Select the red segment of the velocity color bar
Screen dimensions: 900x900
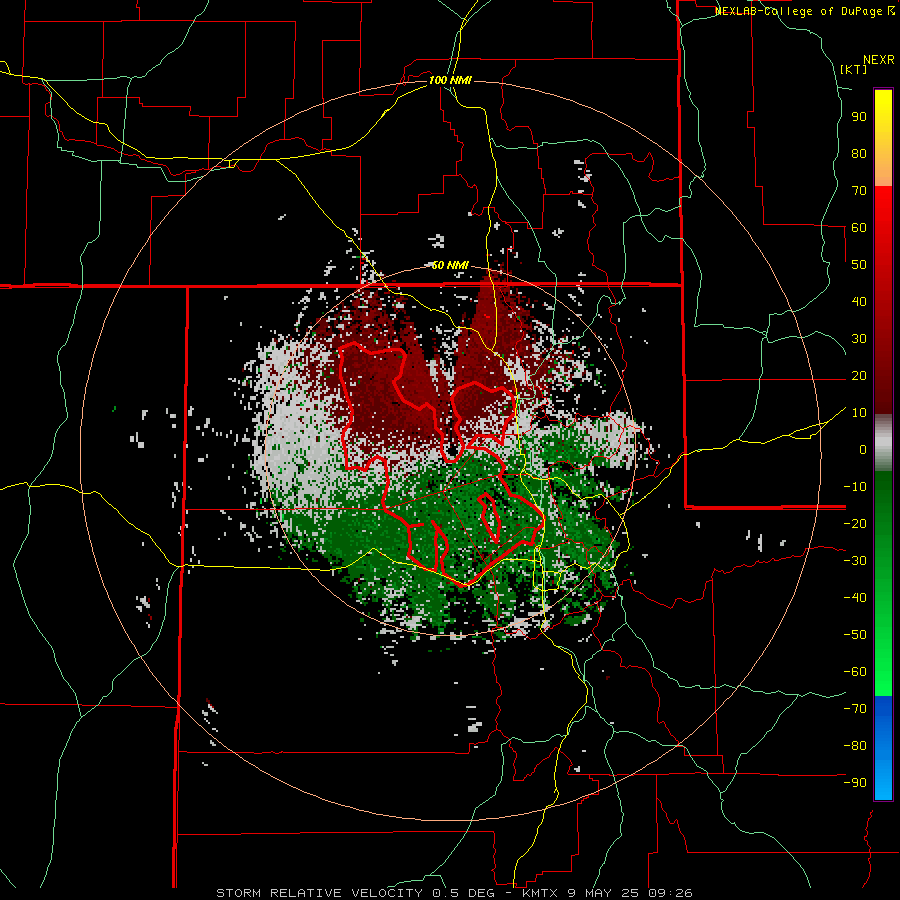883,300
